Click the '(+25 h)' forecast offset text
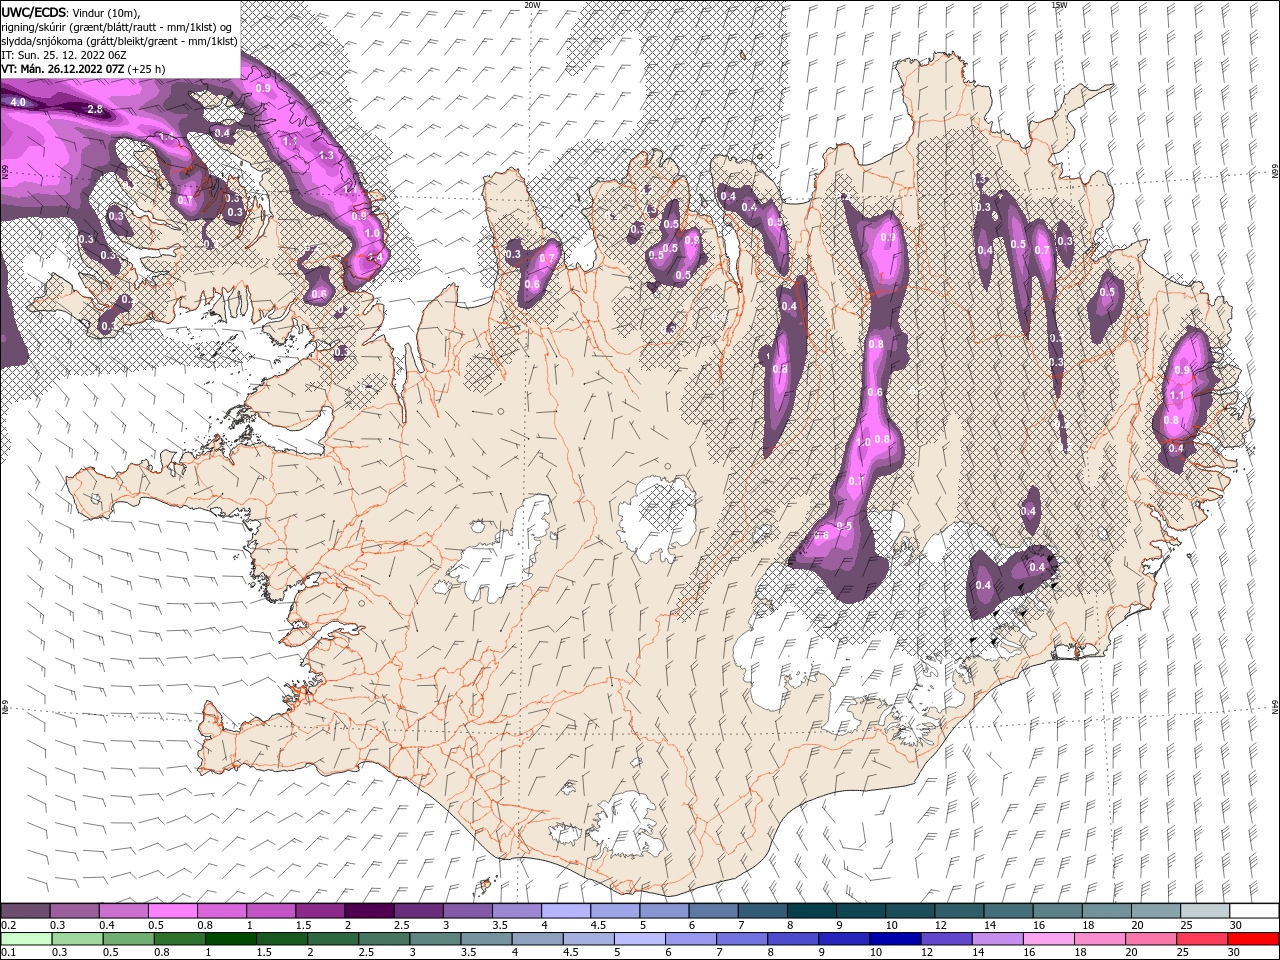Image resolution: width=1280 pixels, height=960 pixels. pos(147,69)
